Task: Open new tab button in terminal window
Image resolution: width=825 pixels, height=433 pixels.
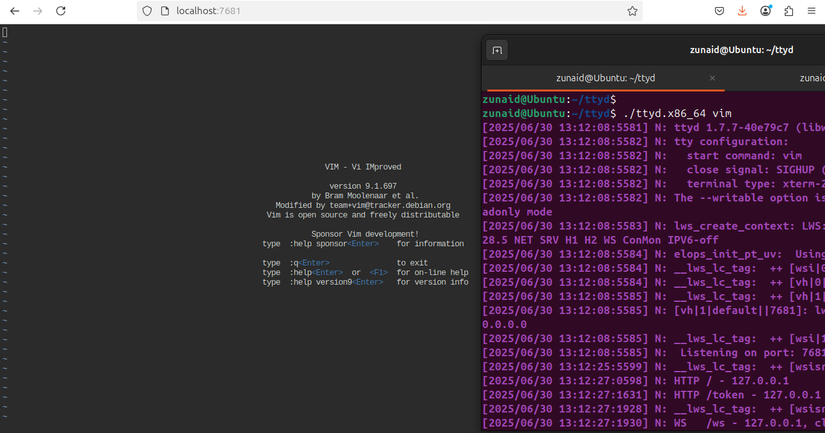Action: pos(497,50)
